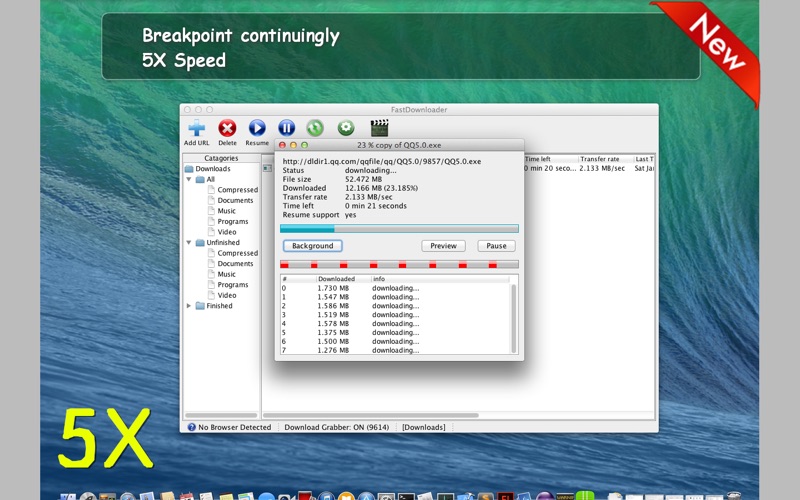
Task: Select Video under Unfinished category
Action: point(227,295)
